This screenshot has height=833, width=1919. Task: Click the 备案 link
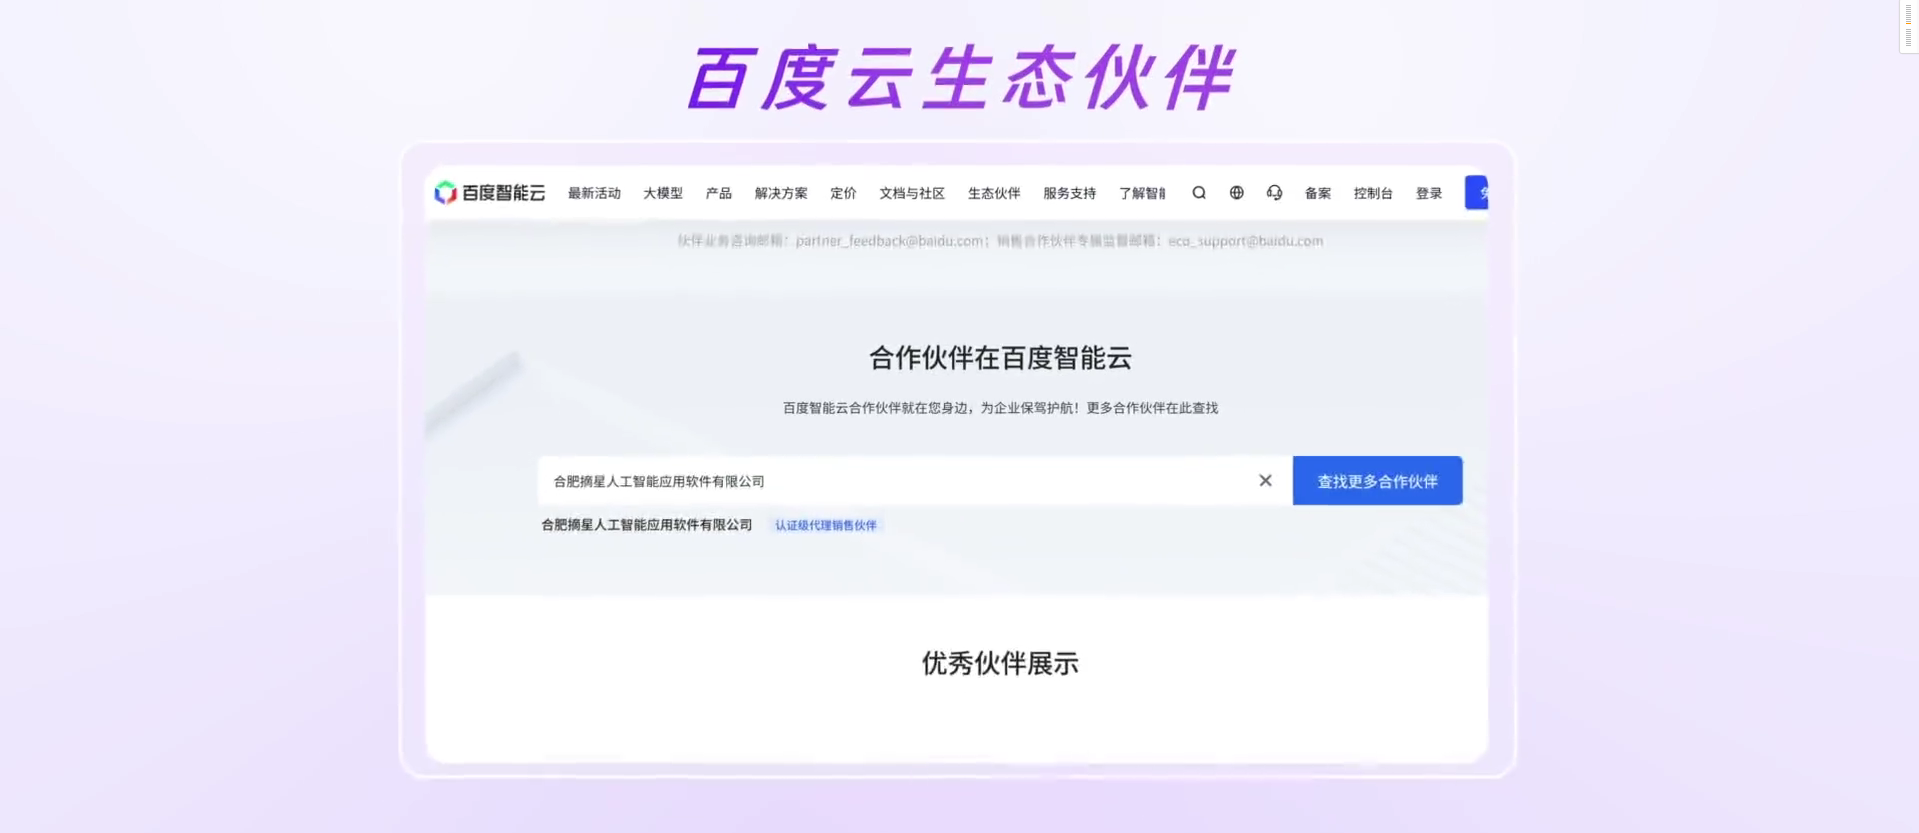click(x=1318, y=193)
